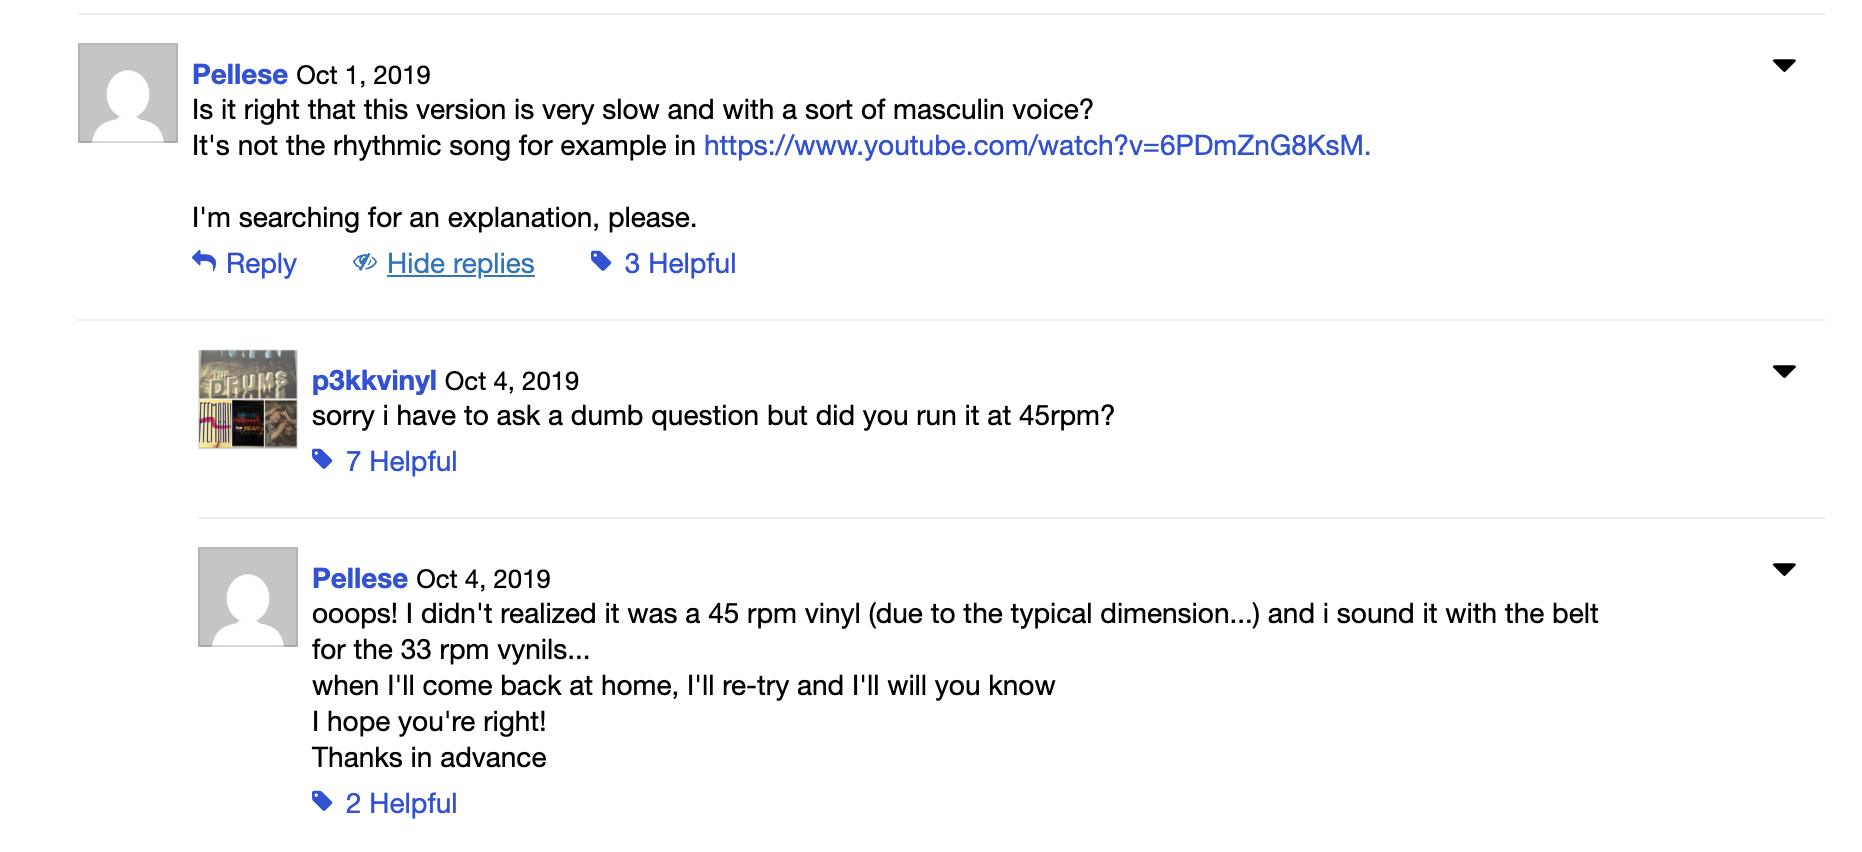Open the YouTube link in the comment
The width and height of the screenshot is (1862, 852).
coord(1036,146)
